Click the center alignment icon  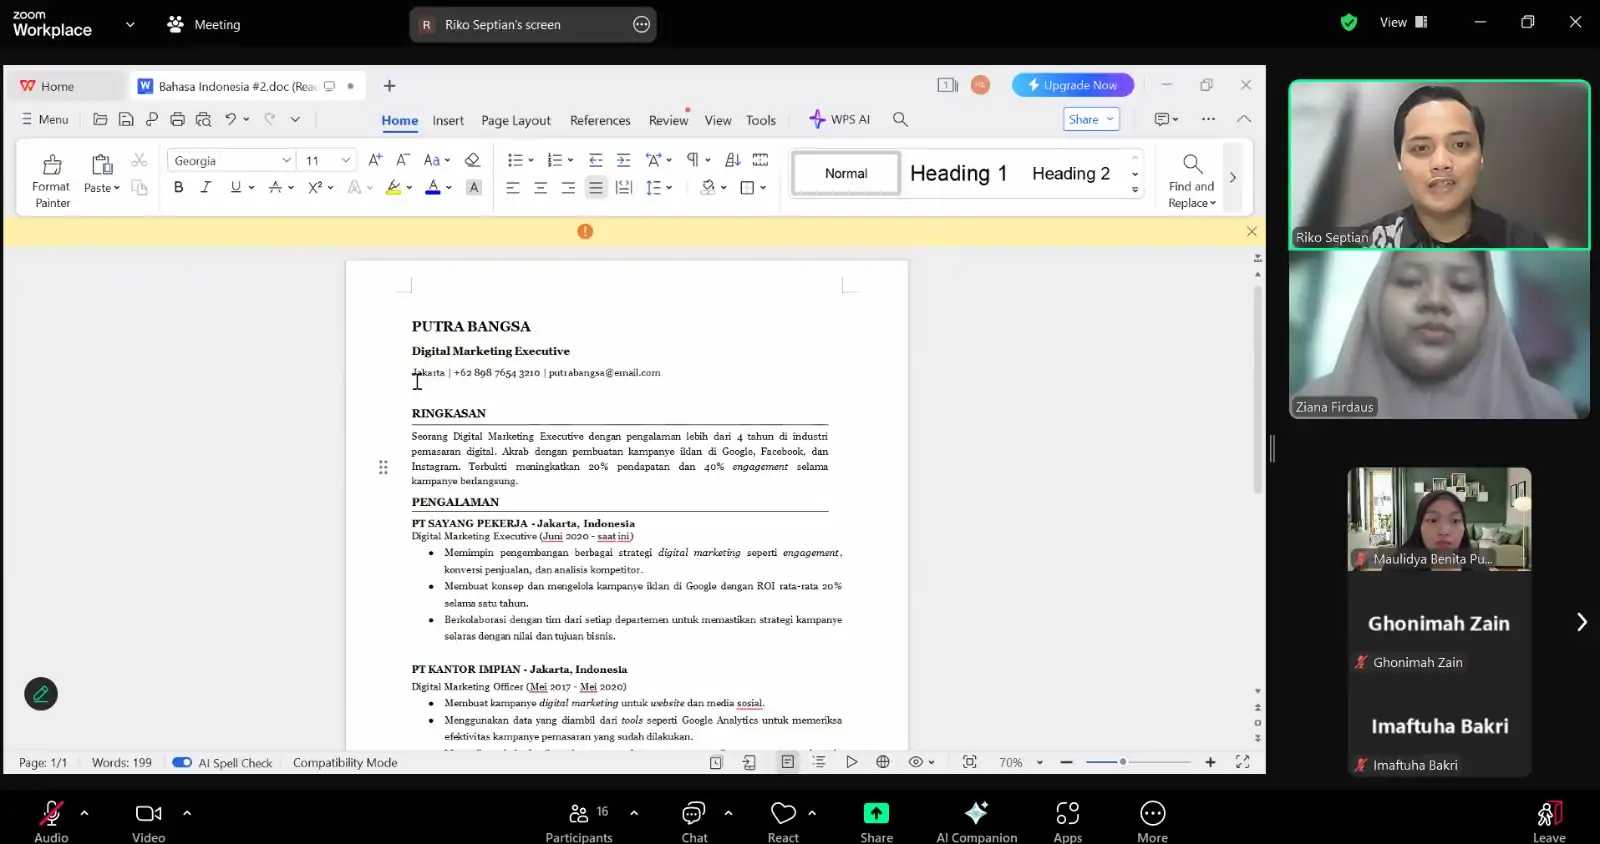[541, 187]
